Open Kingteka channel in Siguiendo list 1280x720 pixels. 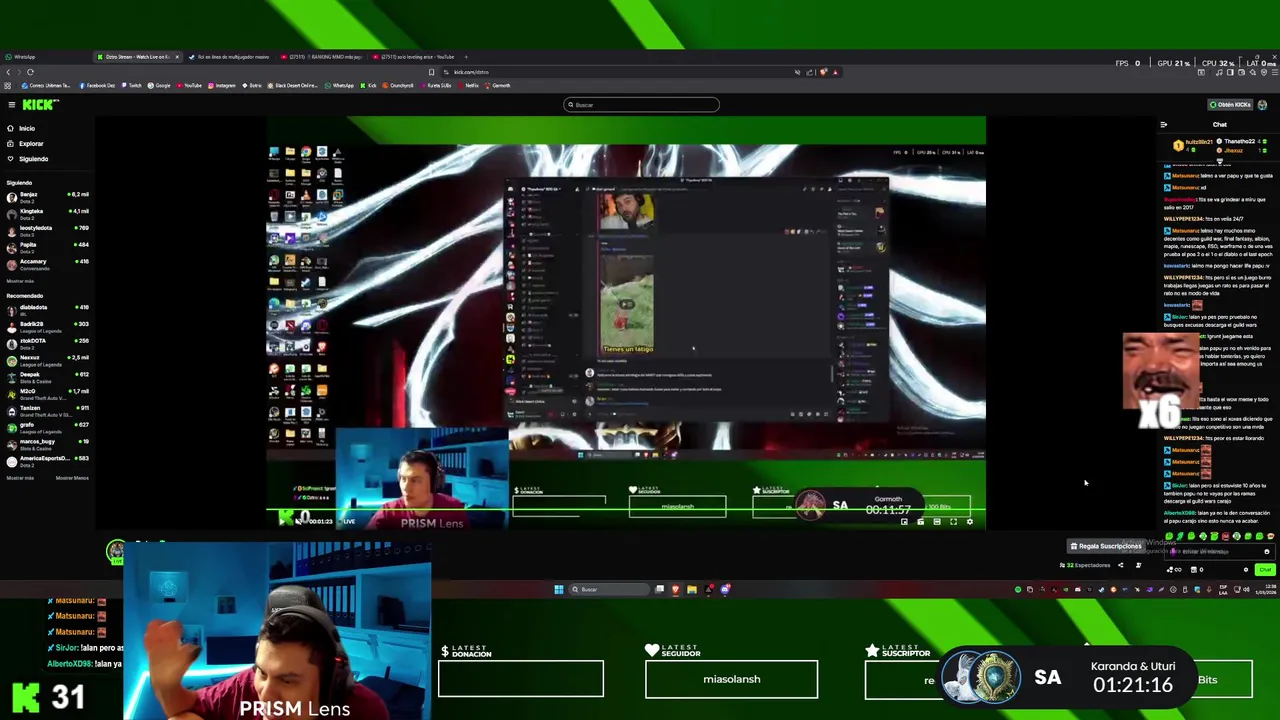point(47,214)
